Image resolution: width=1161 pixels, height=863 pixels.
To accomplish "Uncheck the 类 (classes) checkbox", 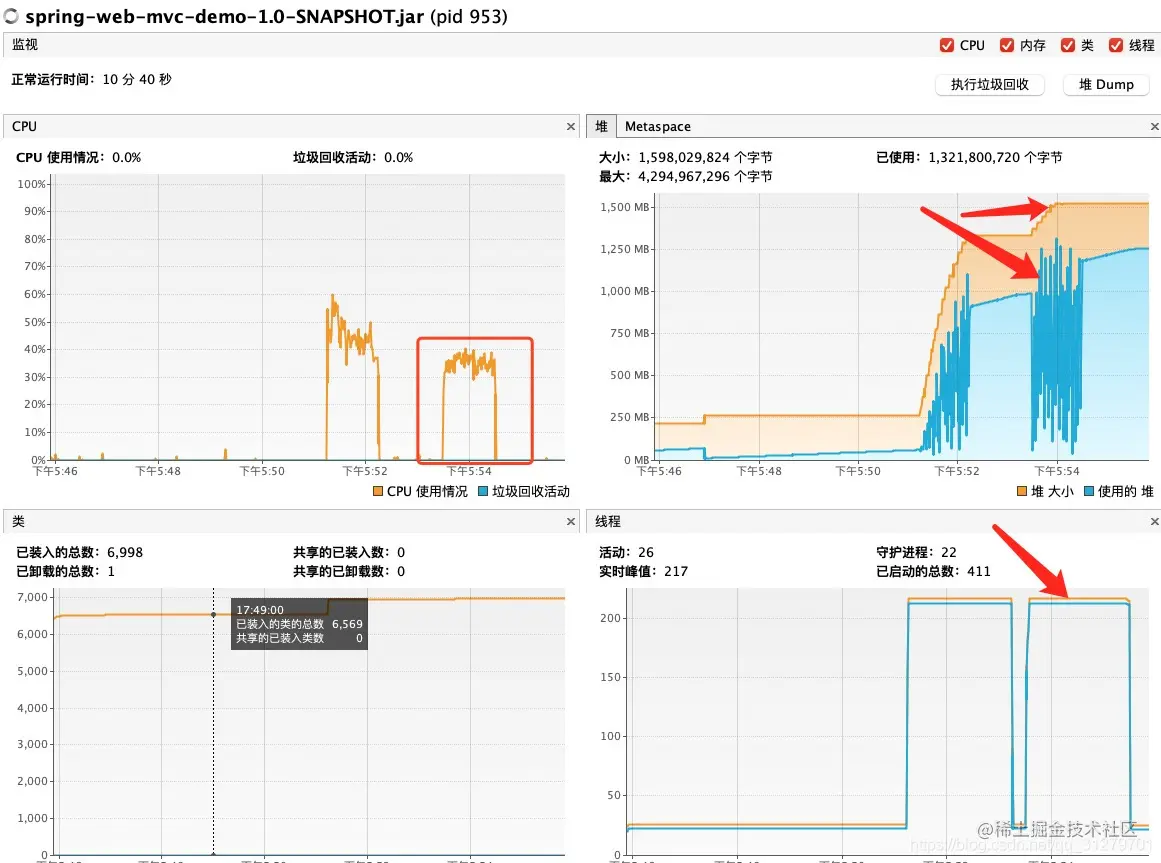I will [x=1067, y=45].
